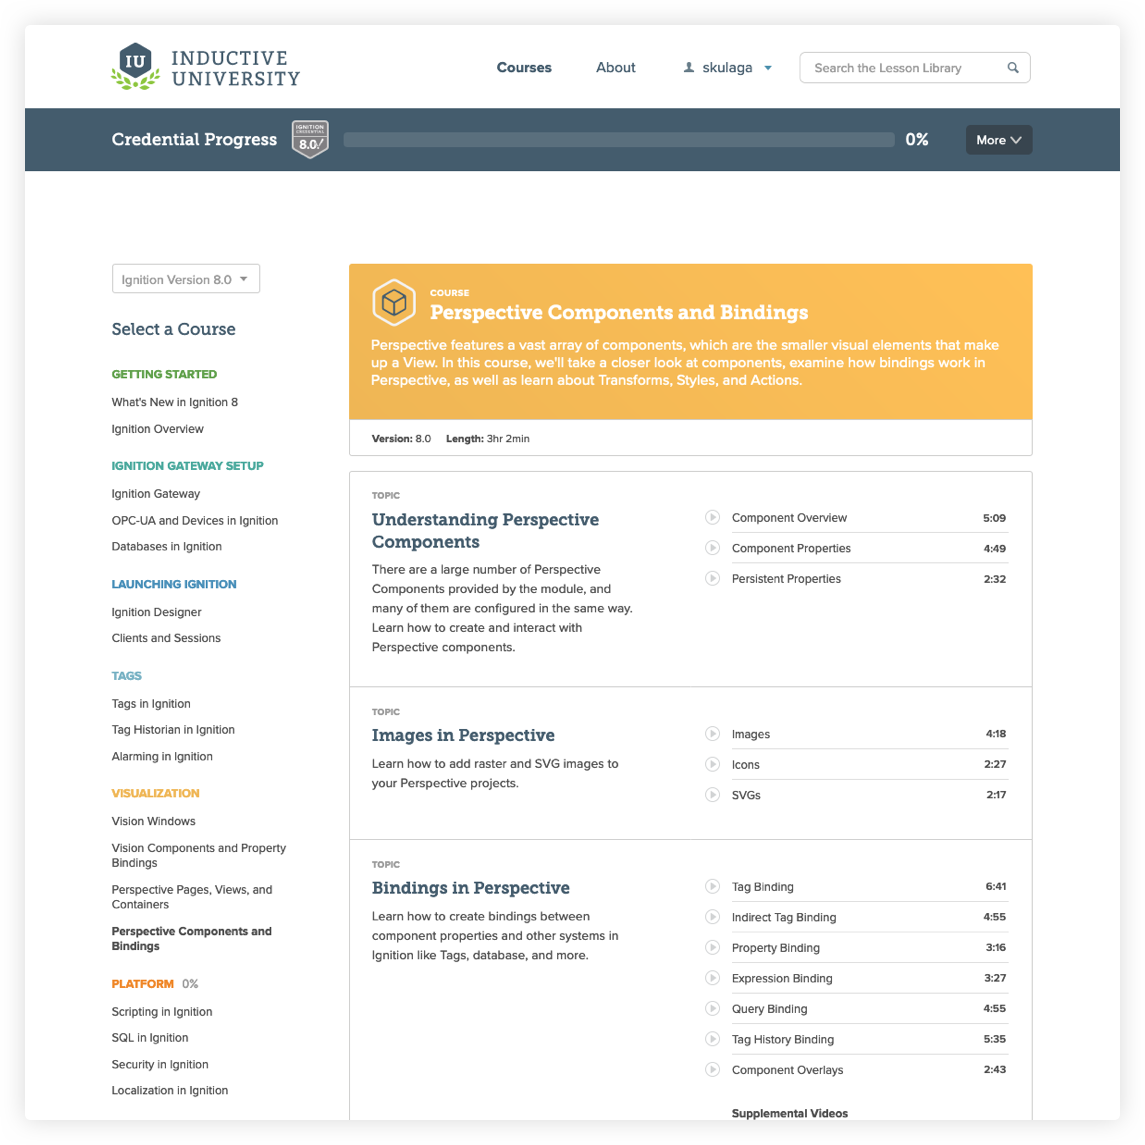Click the Ignition 8.0 credential badge
Screen dimensions: 1145x1145
(310, 139)
